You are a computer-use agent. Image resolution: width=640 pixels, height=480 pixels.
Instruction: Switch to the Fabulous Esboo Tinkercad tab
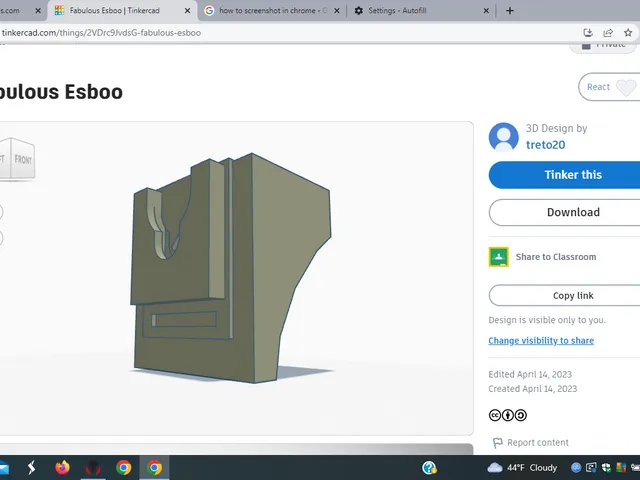coord(114,11)
